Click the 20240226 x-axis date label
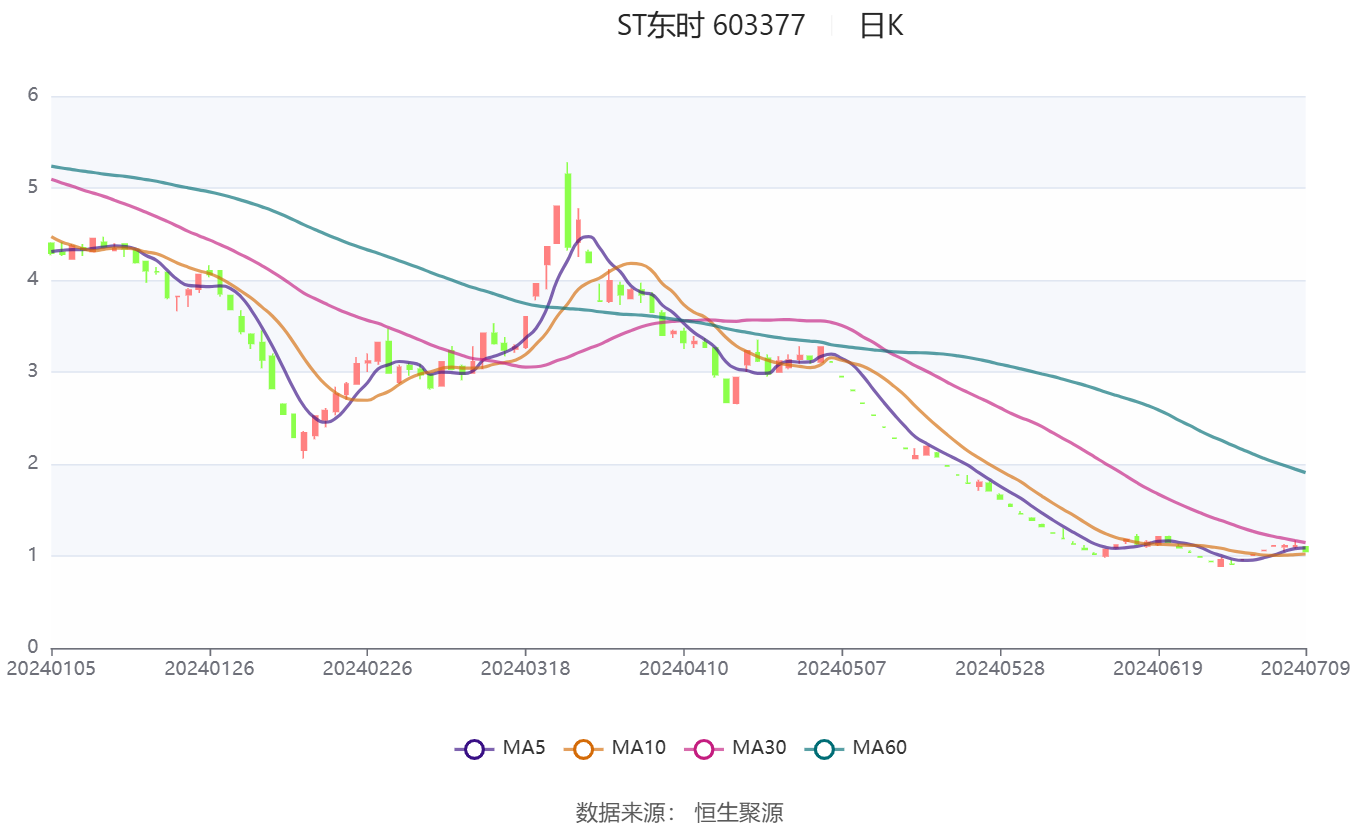This screenshot has height=828, width=1360. [367, 668]
